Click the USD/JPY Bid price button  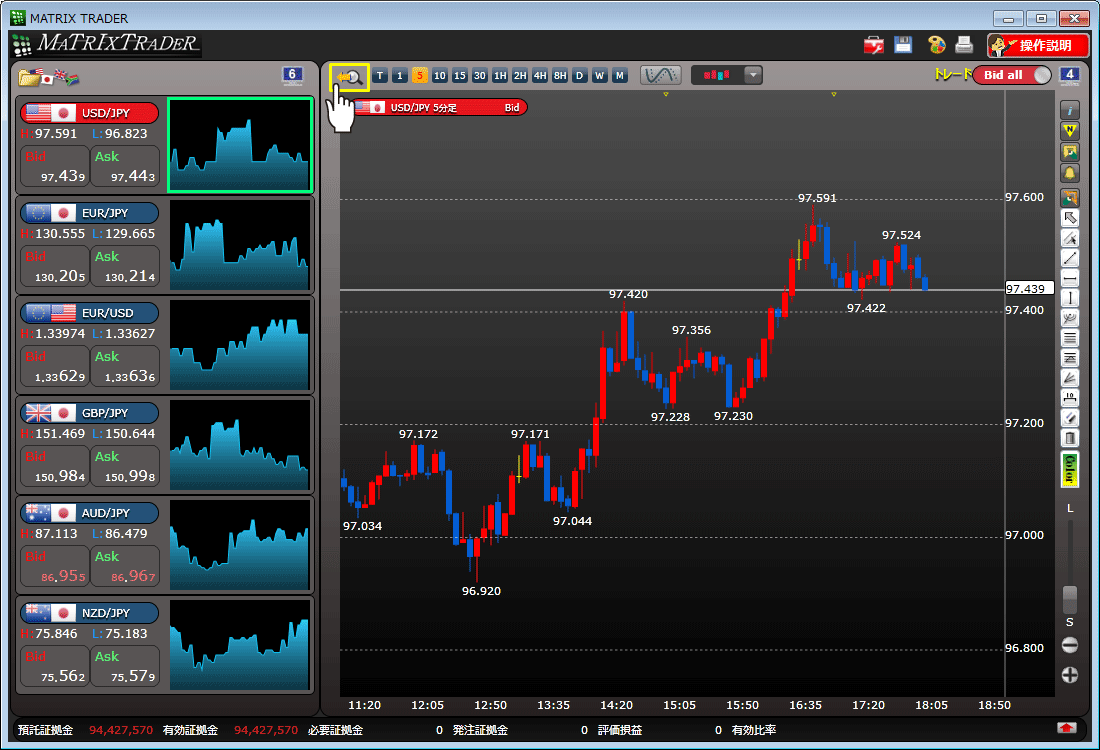[55, 166]
